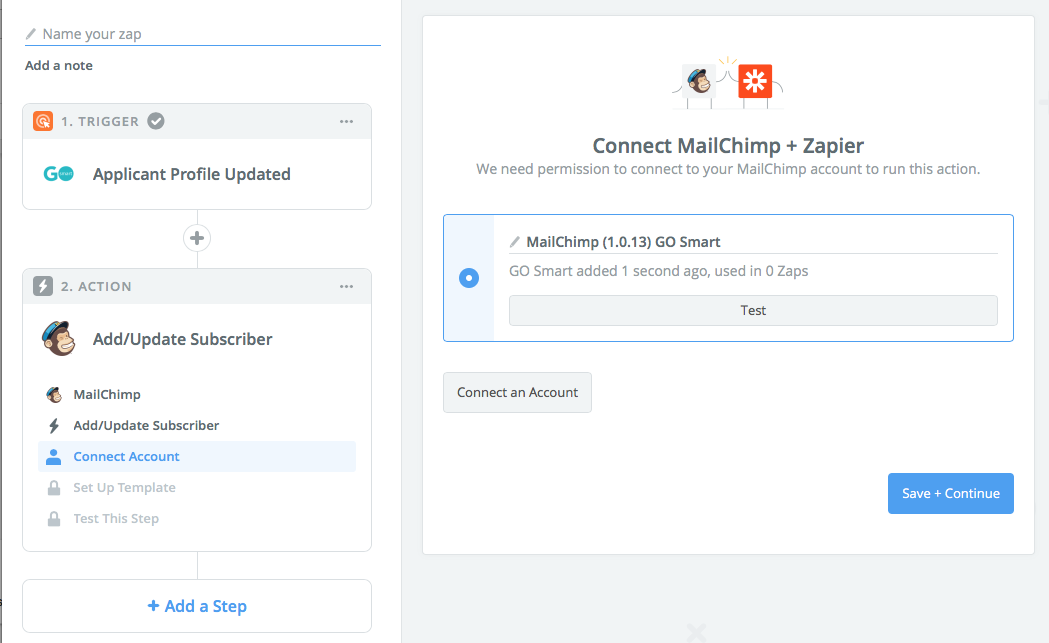The image size is (1049, 643).
Task: Click the Add a note link
Action: point(59,66)
